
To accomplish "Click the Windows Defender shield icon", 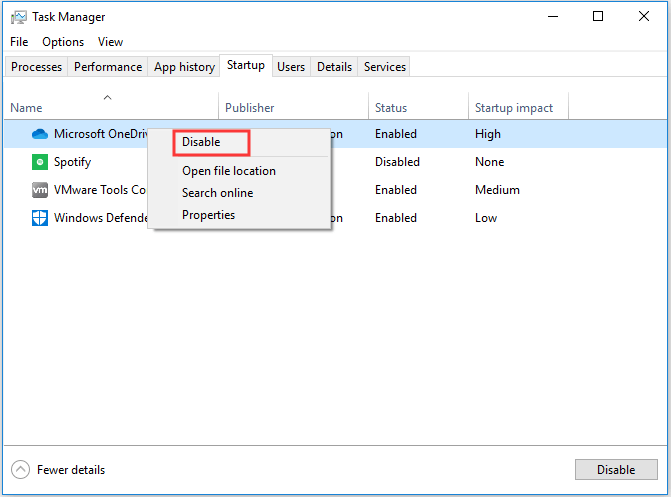I will tap(40, 218).
